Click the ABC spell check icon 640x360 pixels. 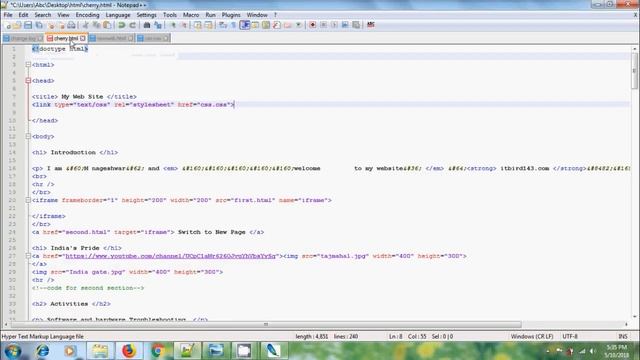click(371, 25)
